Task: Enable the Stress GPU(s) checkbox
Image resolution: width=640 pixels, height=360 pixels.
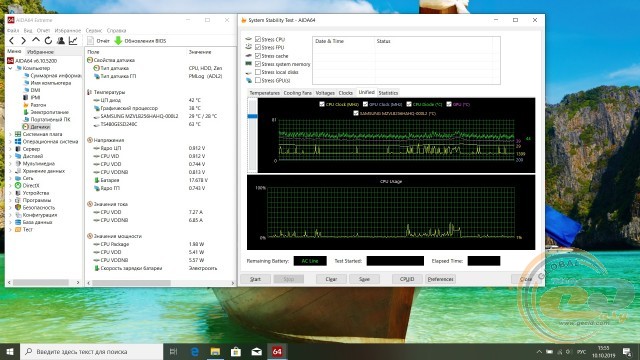Action: pyautogui.click(x=258, y=80)
